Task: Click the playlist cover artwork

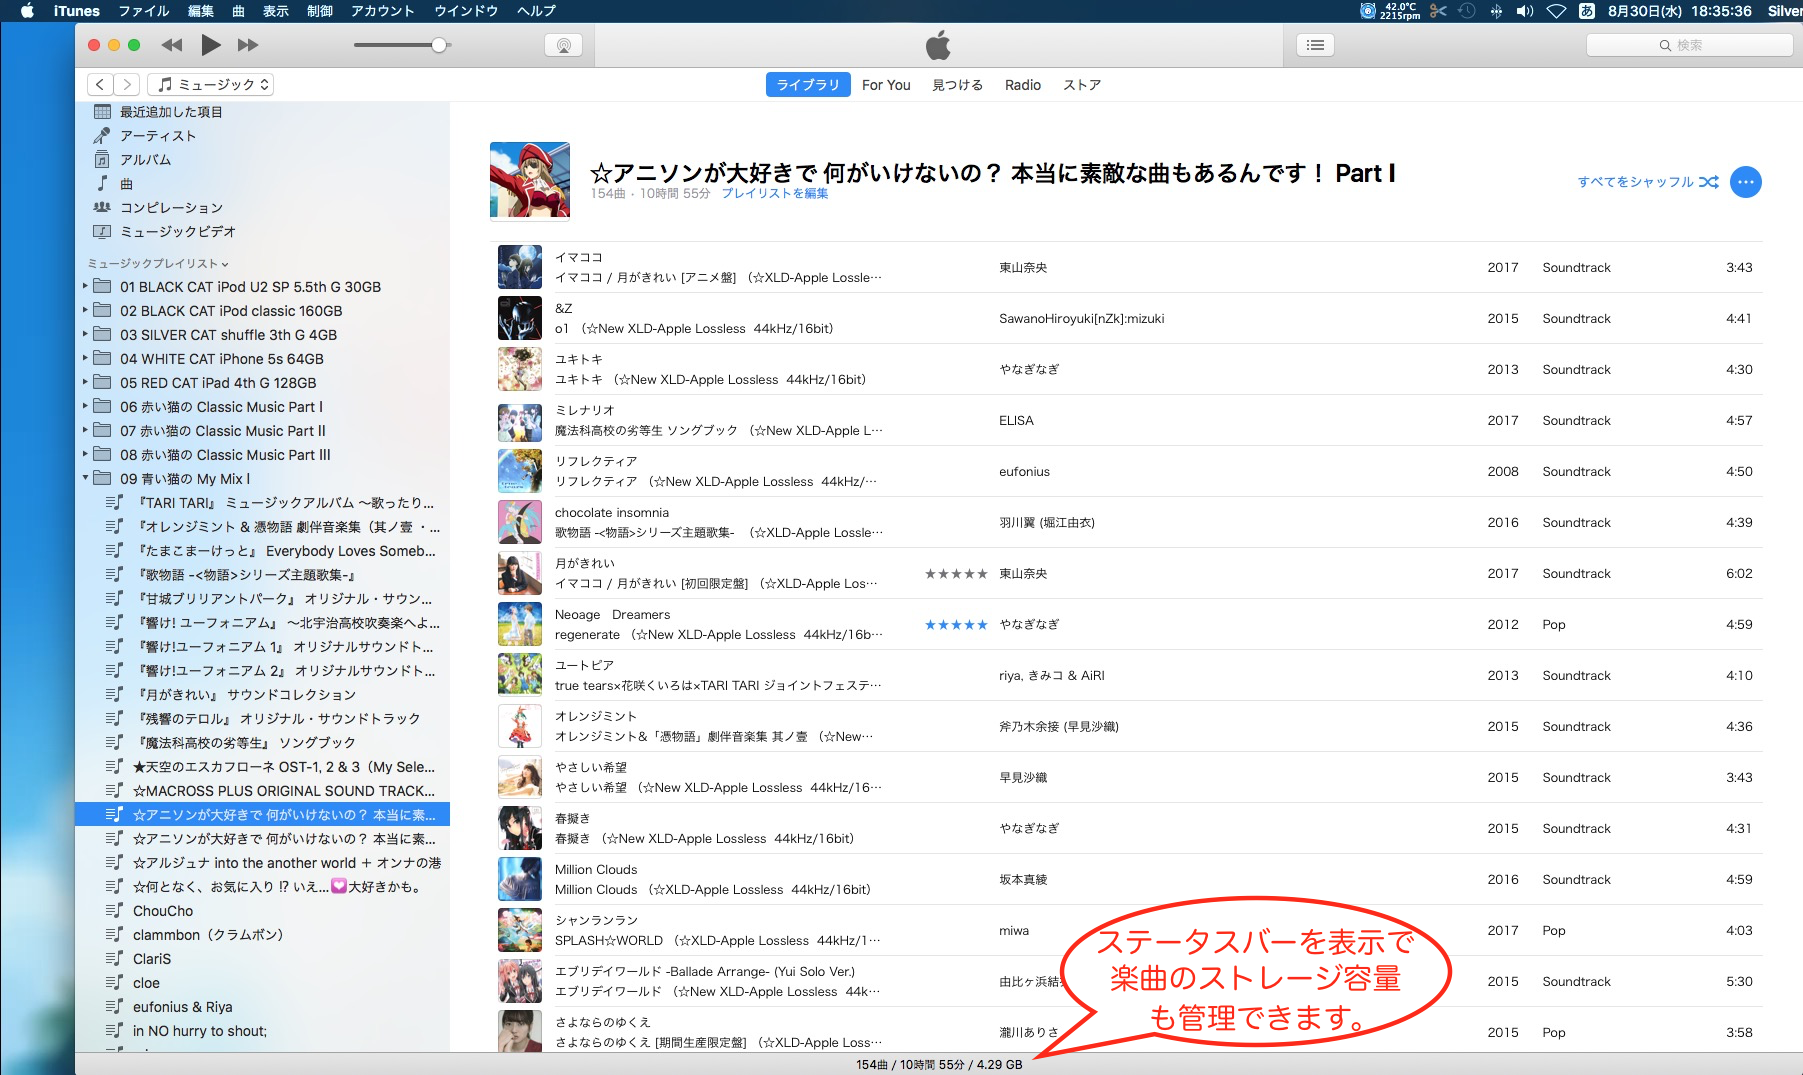Action: point(530,180)
